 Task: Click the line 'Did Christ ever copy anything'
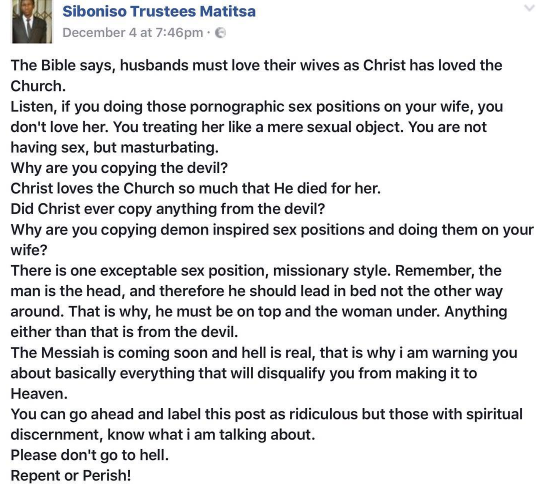point(168,209)
